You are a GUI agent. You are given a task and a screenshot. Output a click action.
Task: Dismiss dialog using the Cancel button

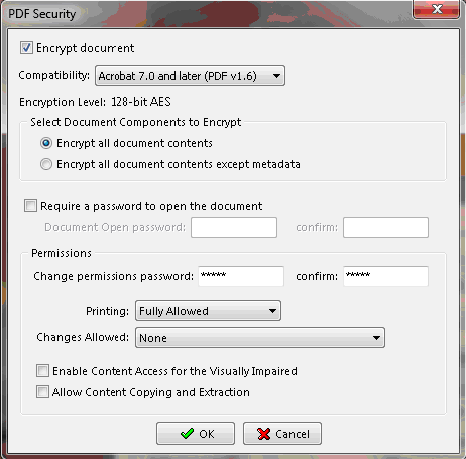click(x=282, y=434)
